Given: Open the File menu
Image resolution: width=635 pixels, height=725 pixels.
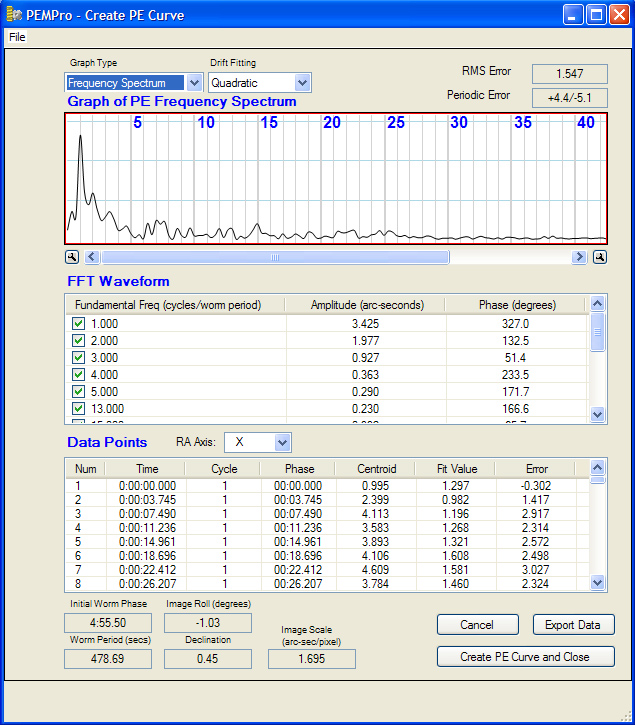Looking at the screenshot, I should [x=18, y=37].
